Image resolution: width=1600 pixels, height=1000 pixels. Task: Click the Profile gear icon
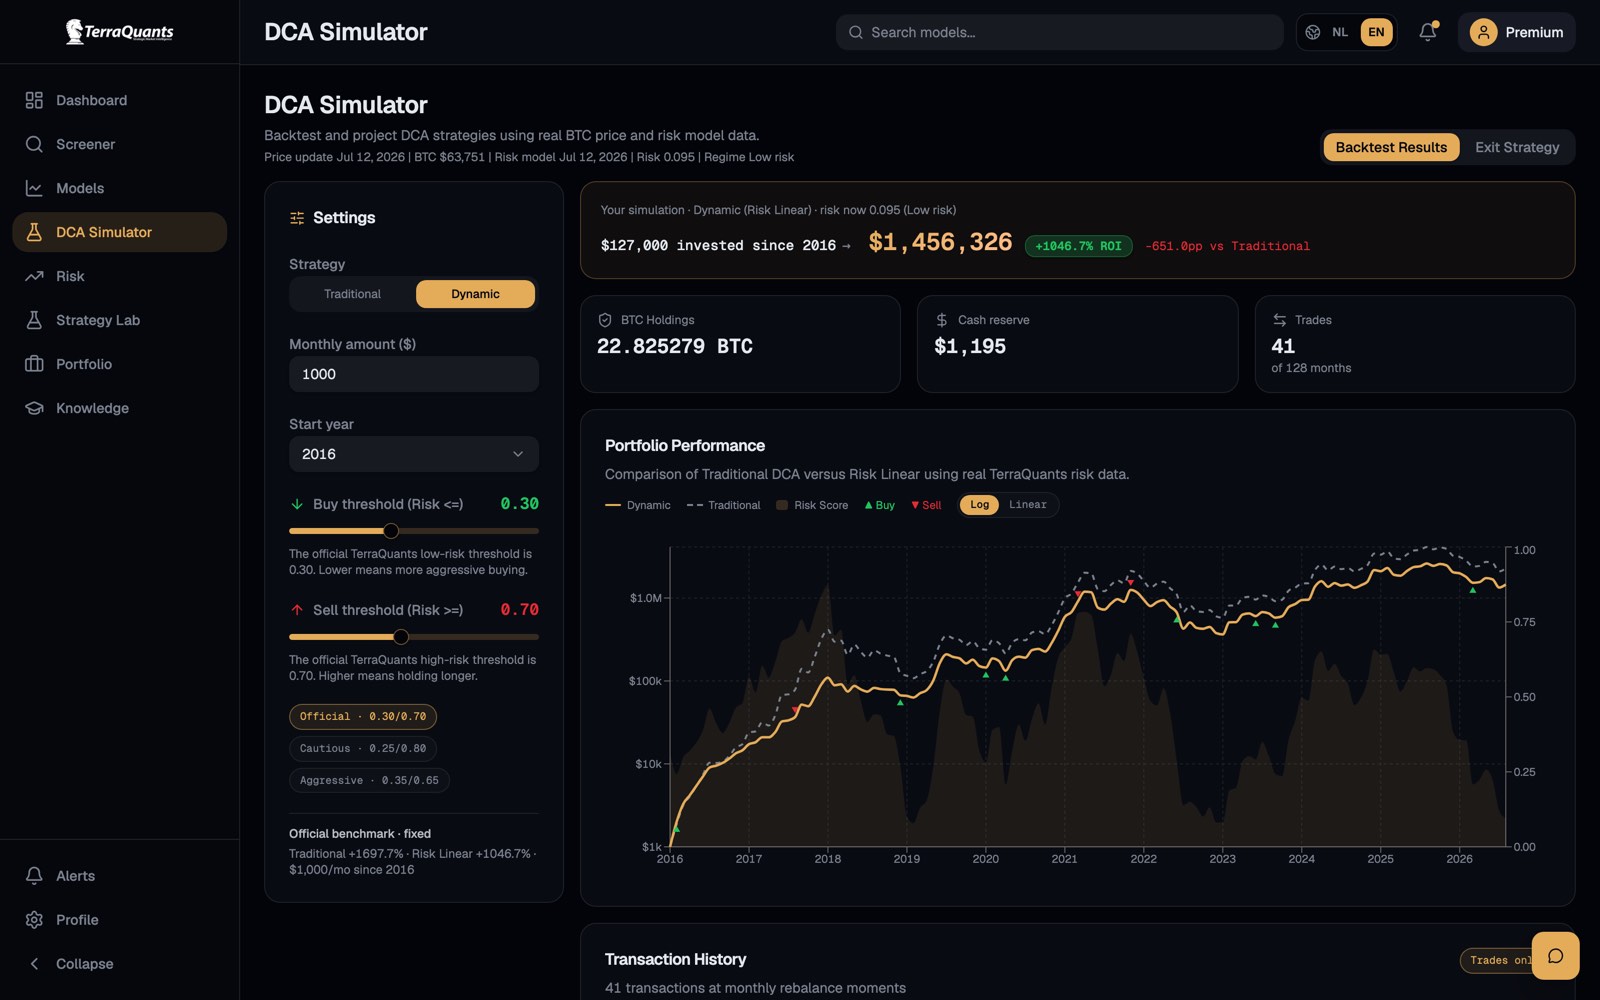pyautogui.click(x=34, y=920)
